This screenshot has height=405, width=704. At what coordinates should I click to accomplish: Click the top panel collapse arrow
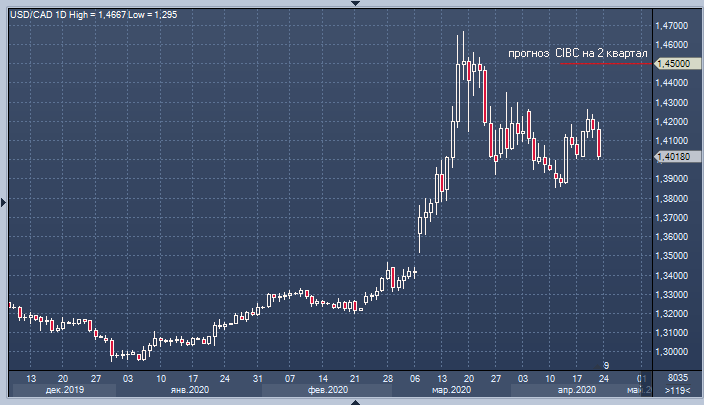coord(352,4)
